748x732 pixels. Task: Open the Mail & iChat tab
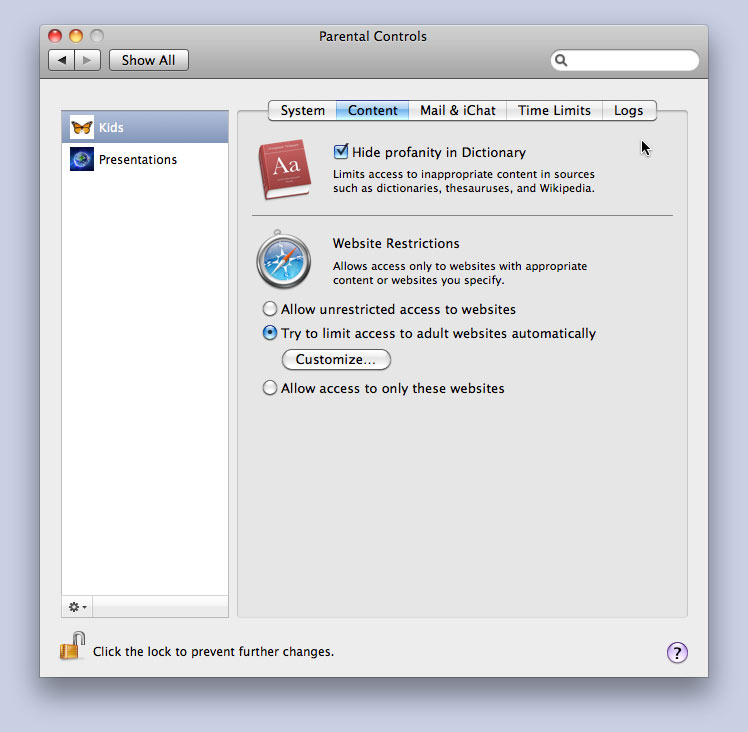(x=457, y=110)
